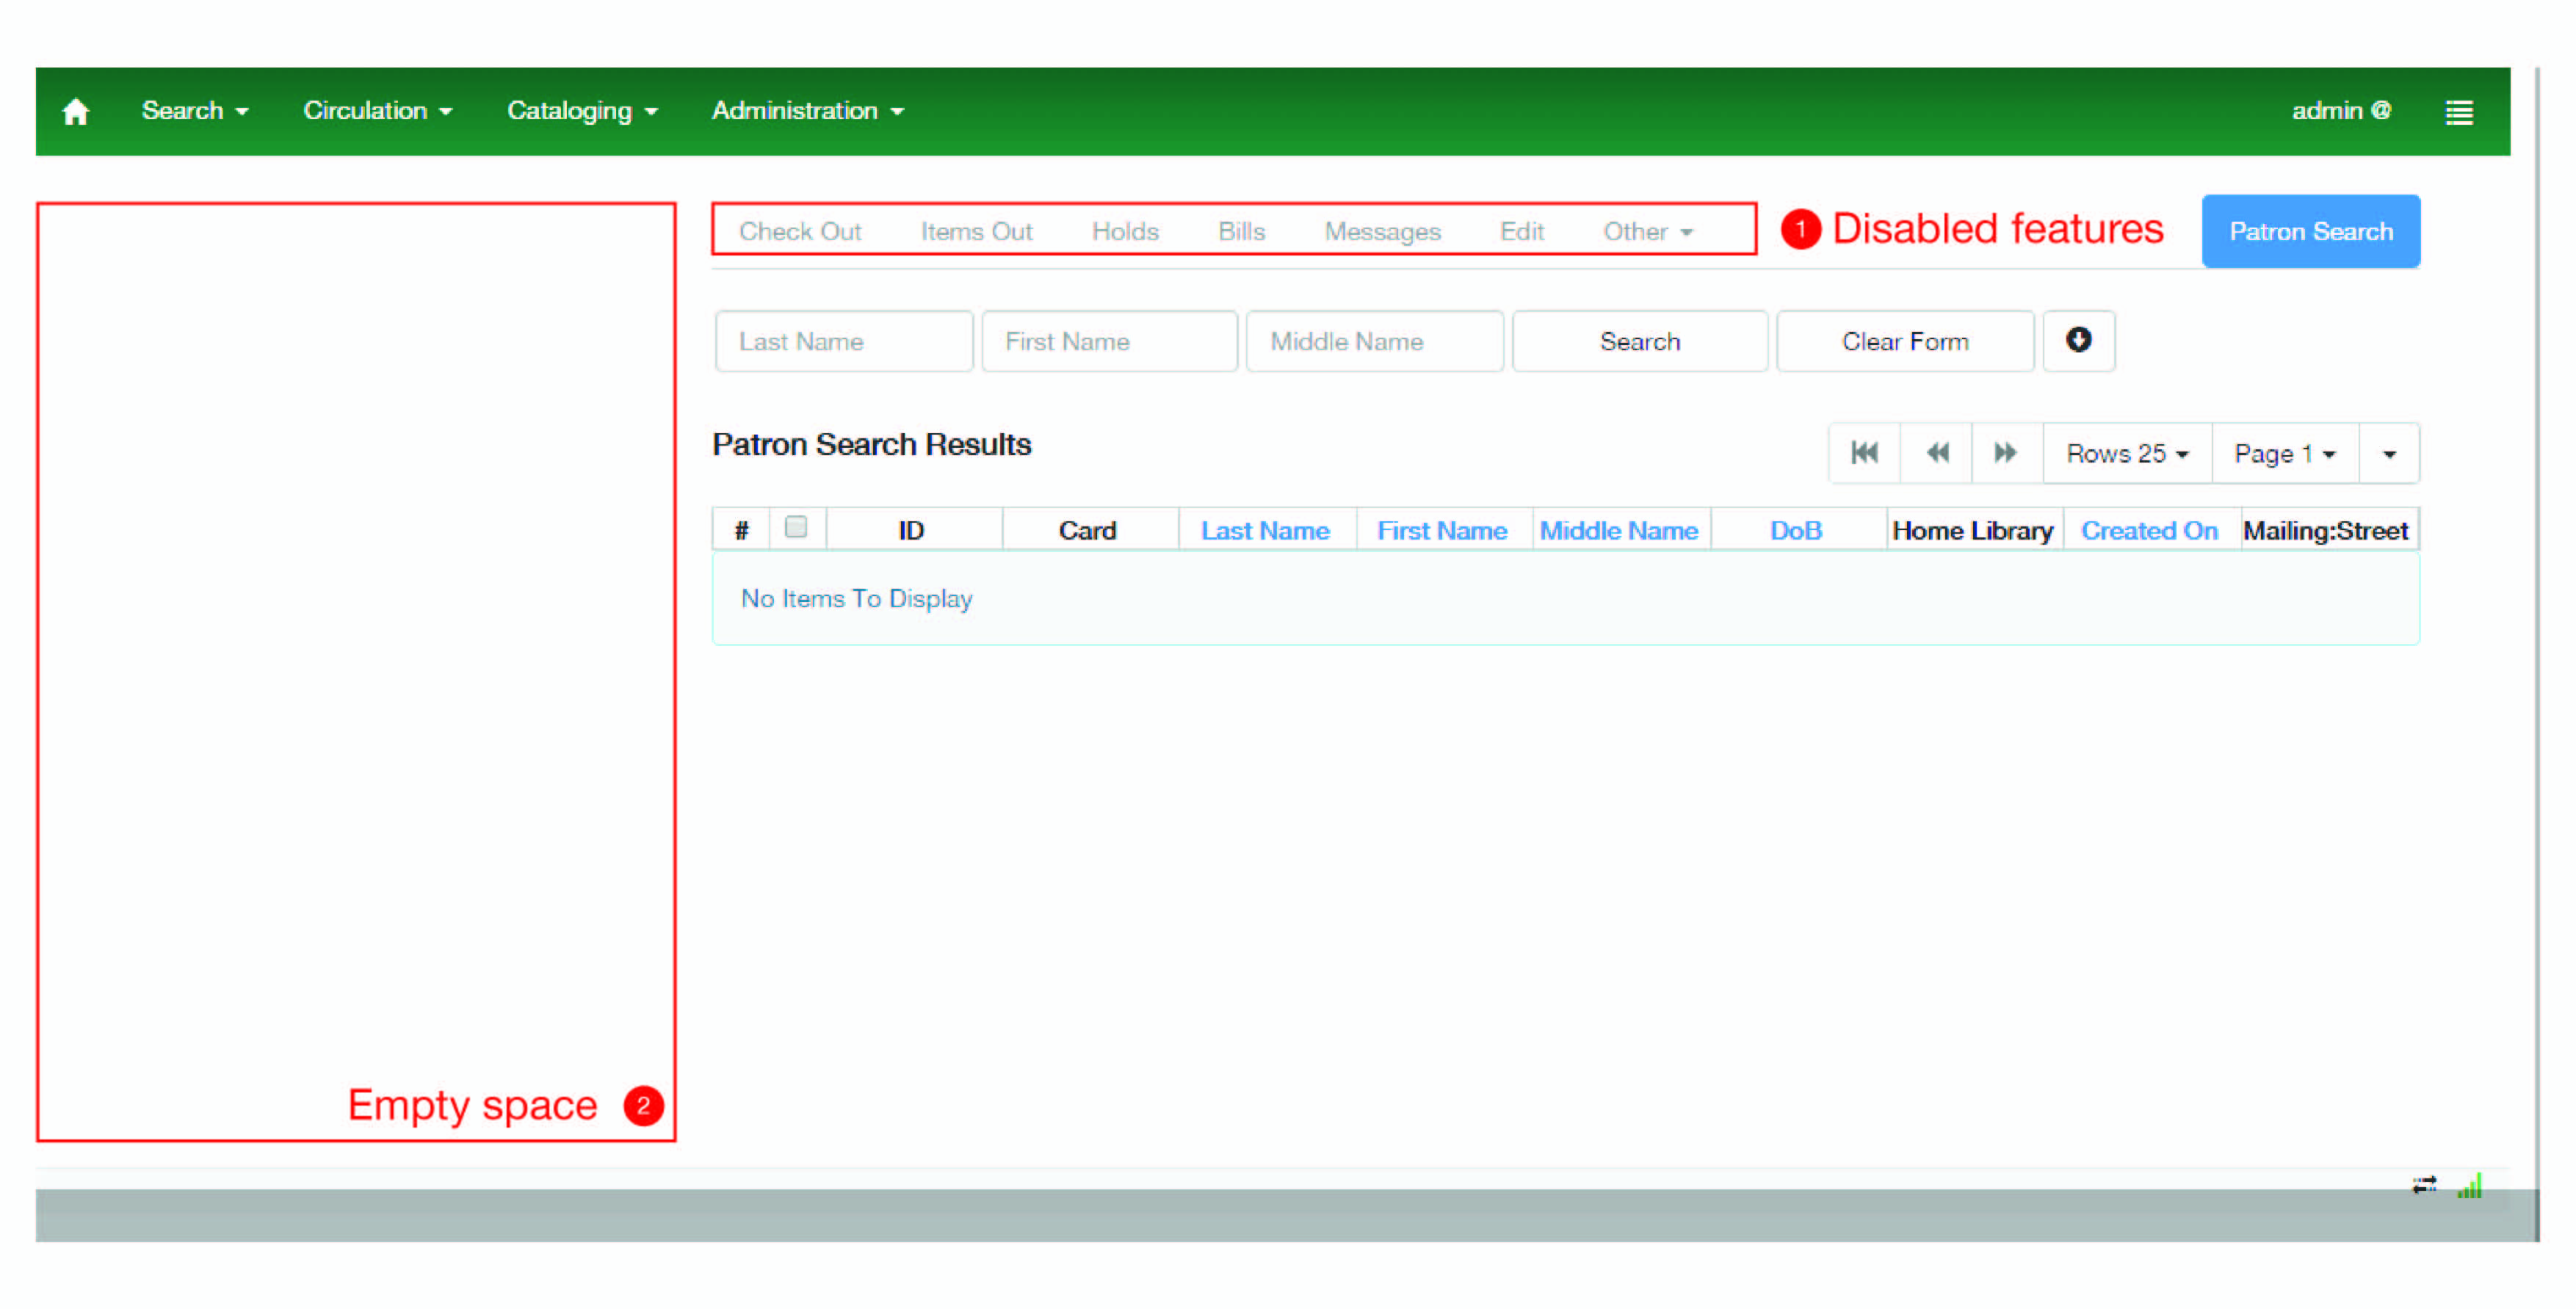
Task: Open grid options caret dropdown
Action: (2389, 454)
